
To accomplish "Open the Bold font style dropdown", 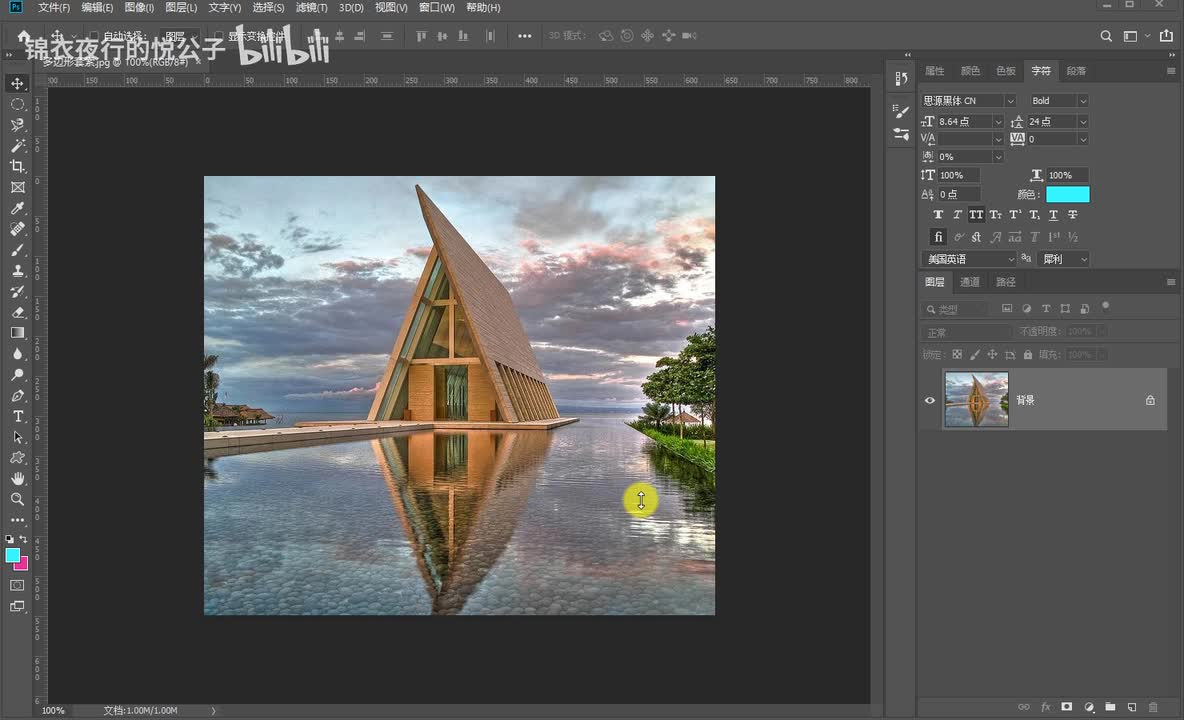I will (1083, 101).
